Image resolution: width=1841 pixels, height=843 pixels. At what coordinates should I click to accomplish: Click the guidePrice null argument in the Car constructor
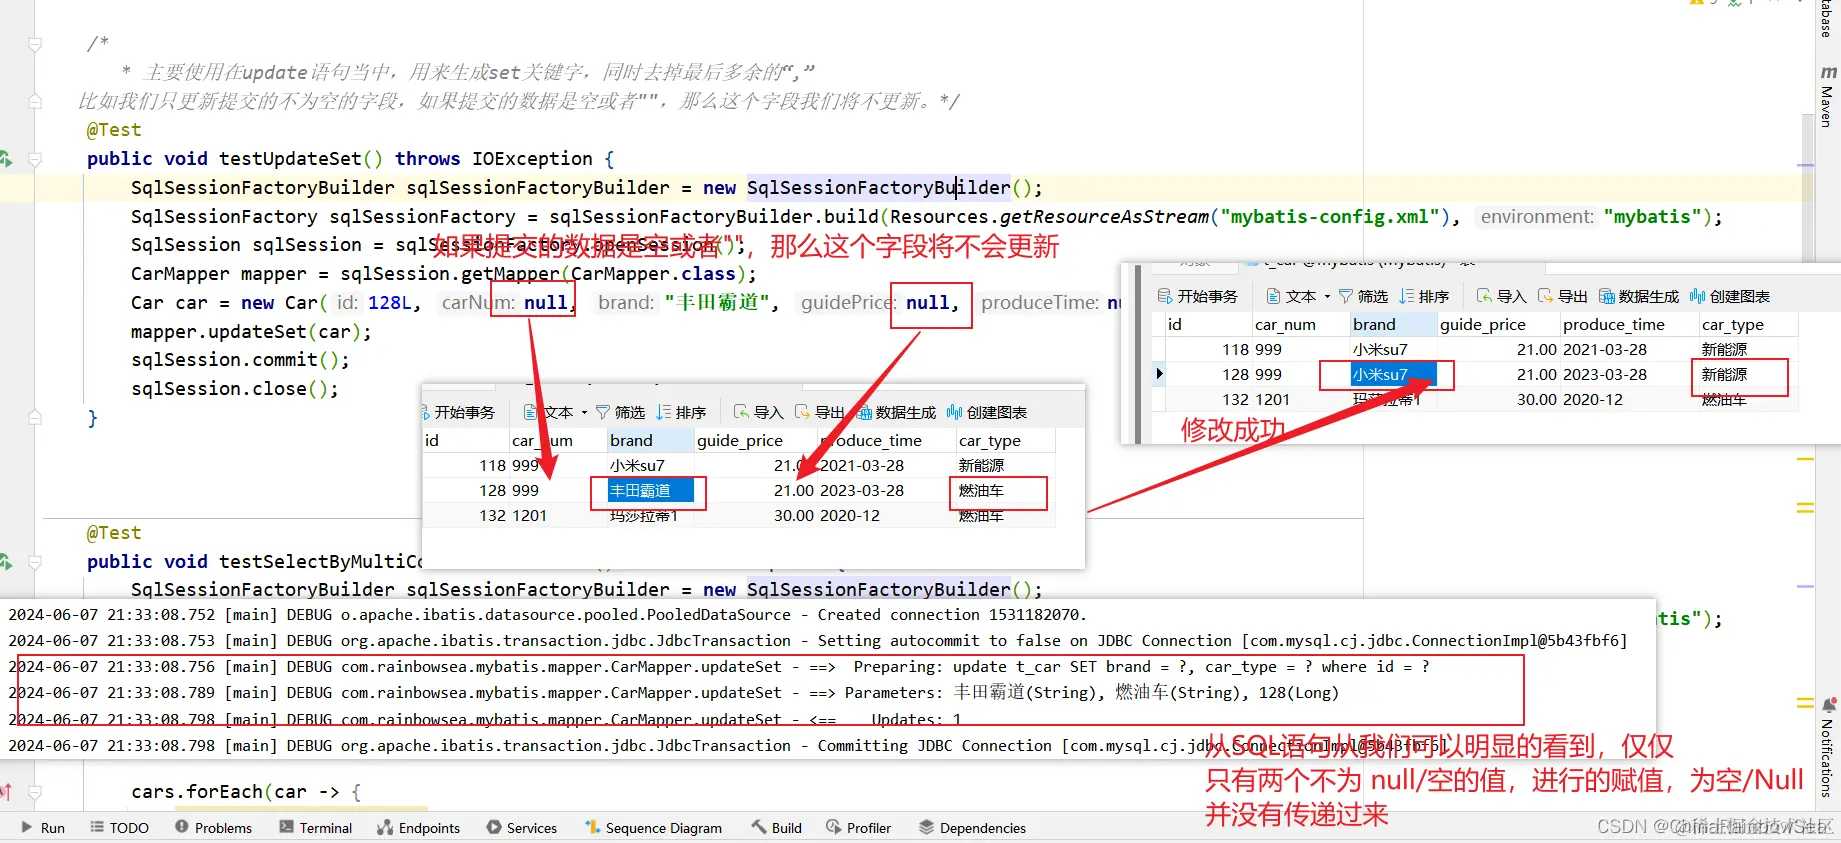click(x=927, y=302)
